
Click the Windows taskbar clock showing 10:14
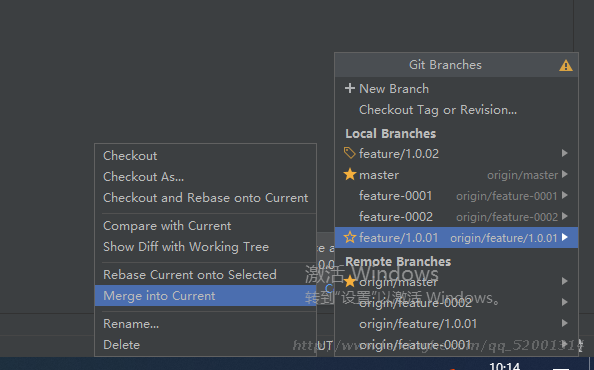(504, 366)
